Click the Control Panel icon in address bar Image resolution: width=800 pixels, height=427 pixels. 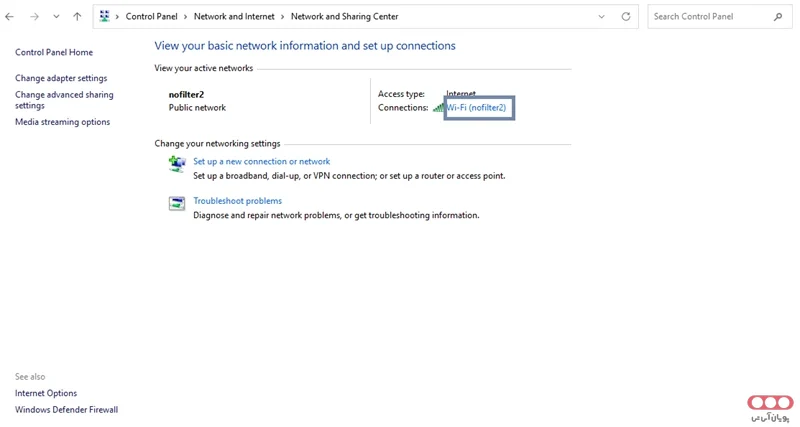(105, 17)
